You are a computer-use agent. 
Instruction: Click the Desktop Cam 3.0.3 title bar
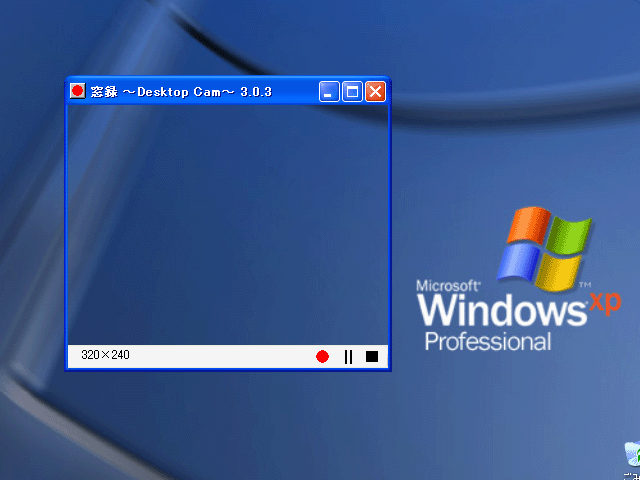coord(228,91)
